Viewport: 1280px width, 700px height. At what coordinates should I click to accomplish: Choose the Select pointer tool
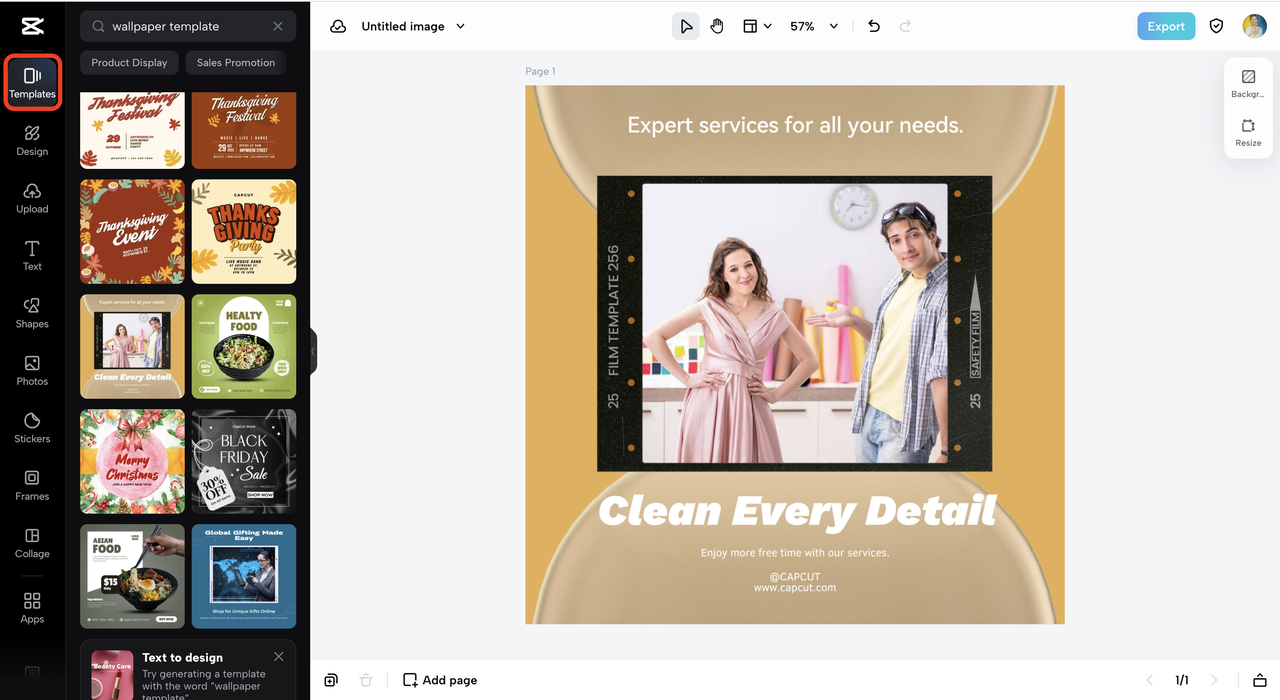685,26
